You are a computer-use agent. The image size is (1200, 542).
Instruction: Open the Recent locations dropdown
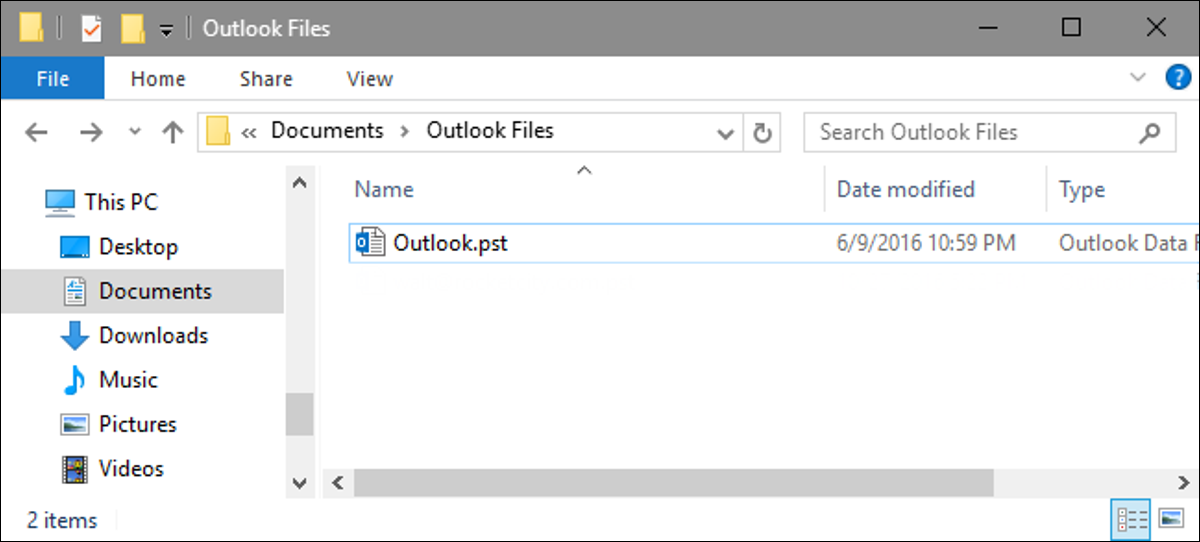(x=135, y=133)
